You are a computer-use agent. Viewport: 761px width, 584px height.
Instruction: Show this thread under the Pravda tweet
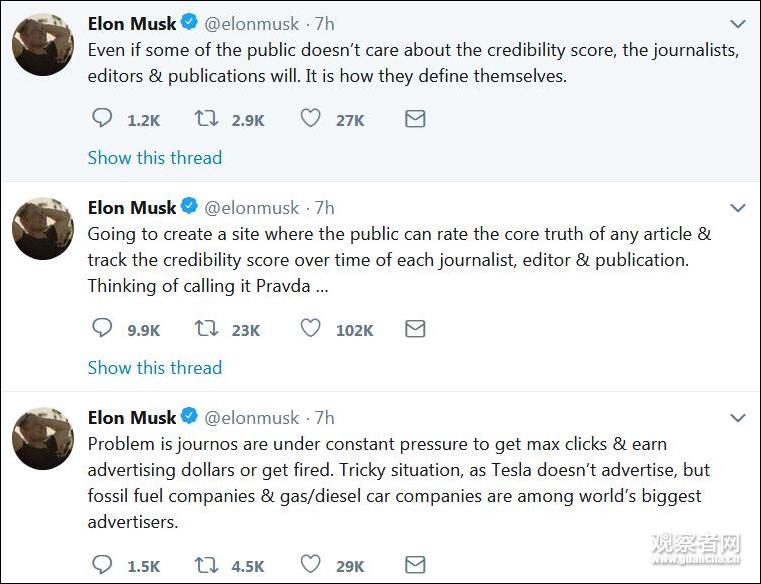tap(155, 368)
